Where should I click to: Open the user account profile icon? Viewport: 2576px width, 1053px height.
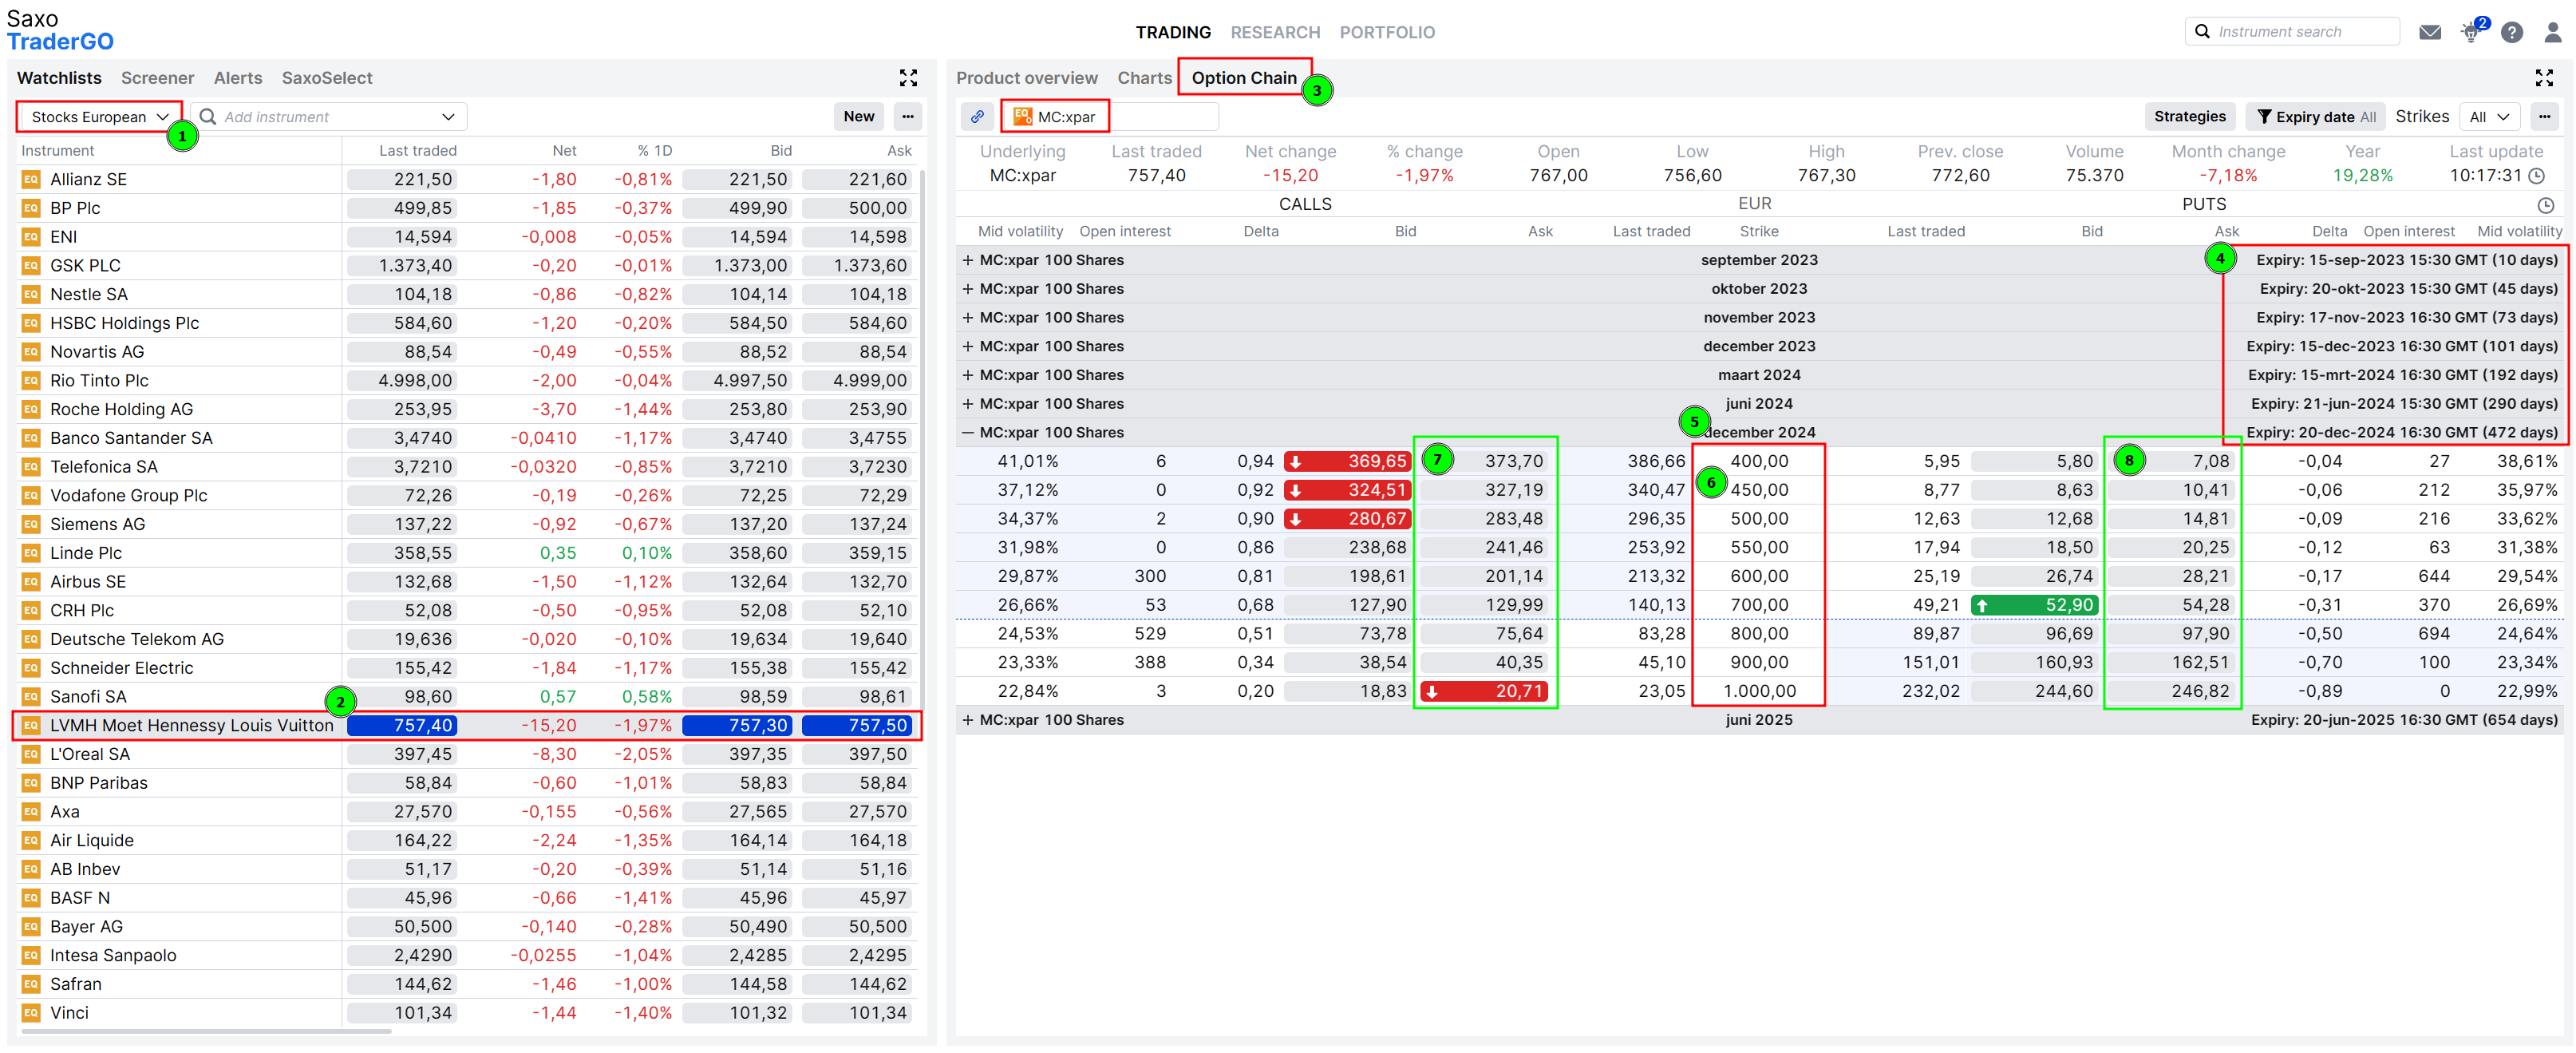point(2552,32)
